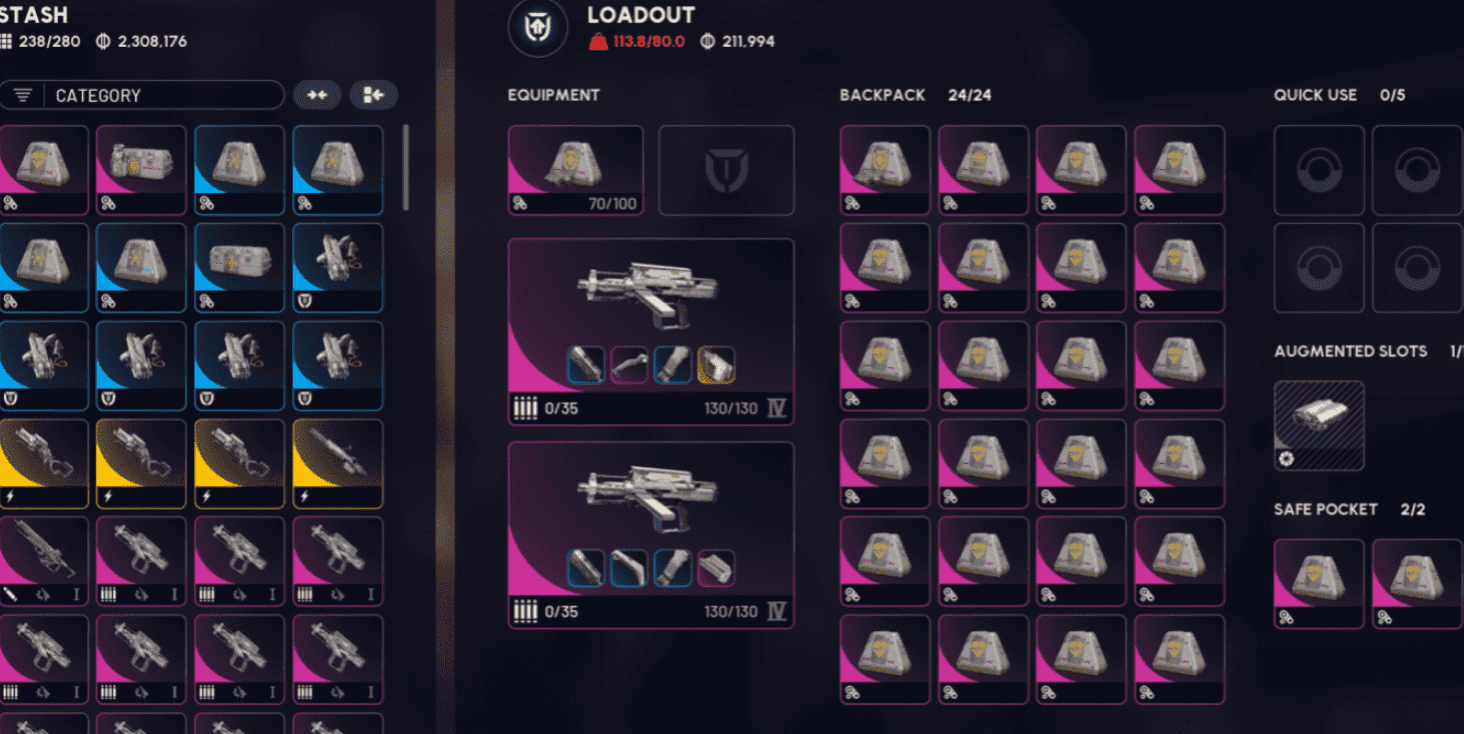The image size is (1464, 734).
Task: Click the pink-bordered attachment on upper weapon
Action: tap(629, 365)
